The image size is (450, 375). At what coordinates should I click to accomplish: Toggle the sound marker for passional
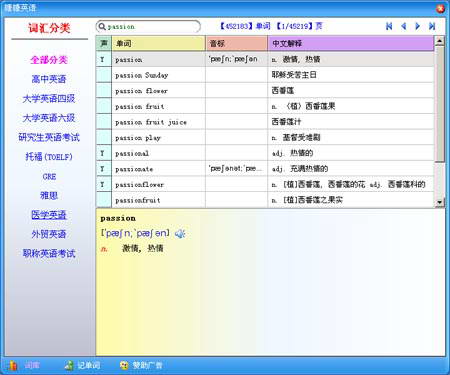click(103, 153)
